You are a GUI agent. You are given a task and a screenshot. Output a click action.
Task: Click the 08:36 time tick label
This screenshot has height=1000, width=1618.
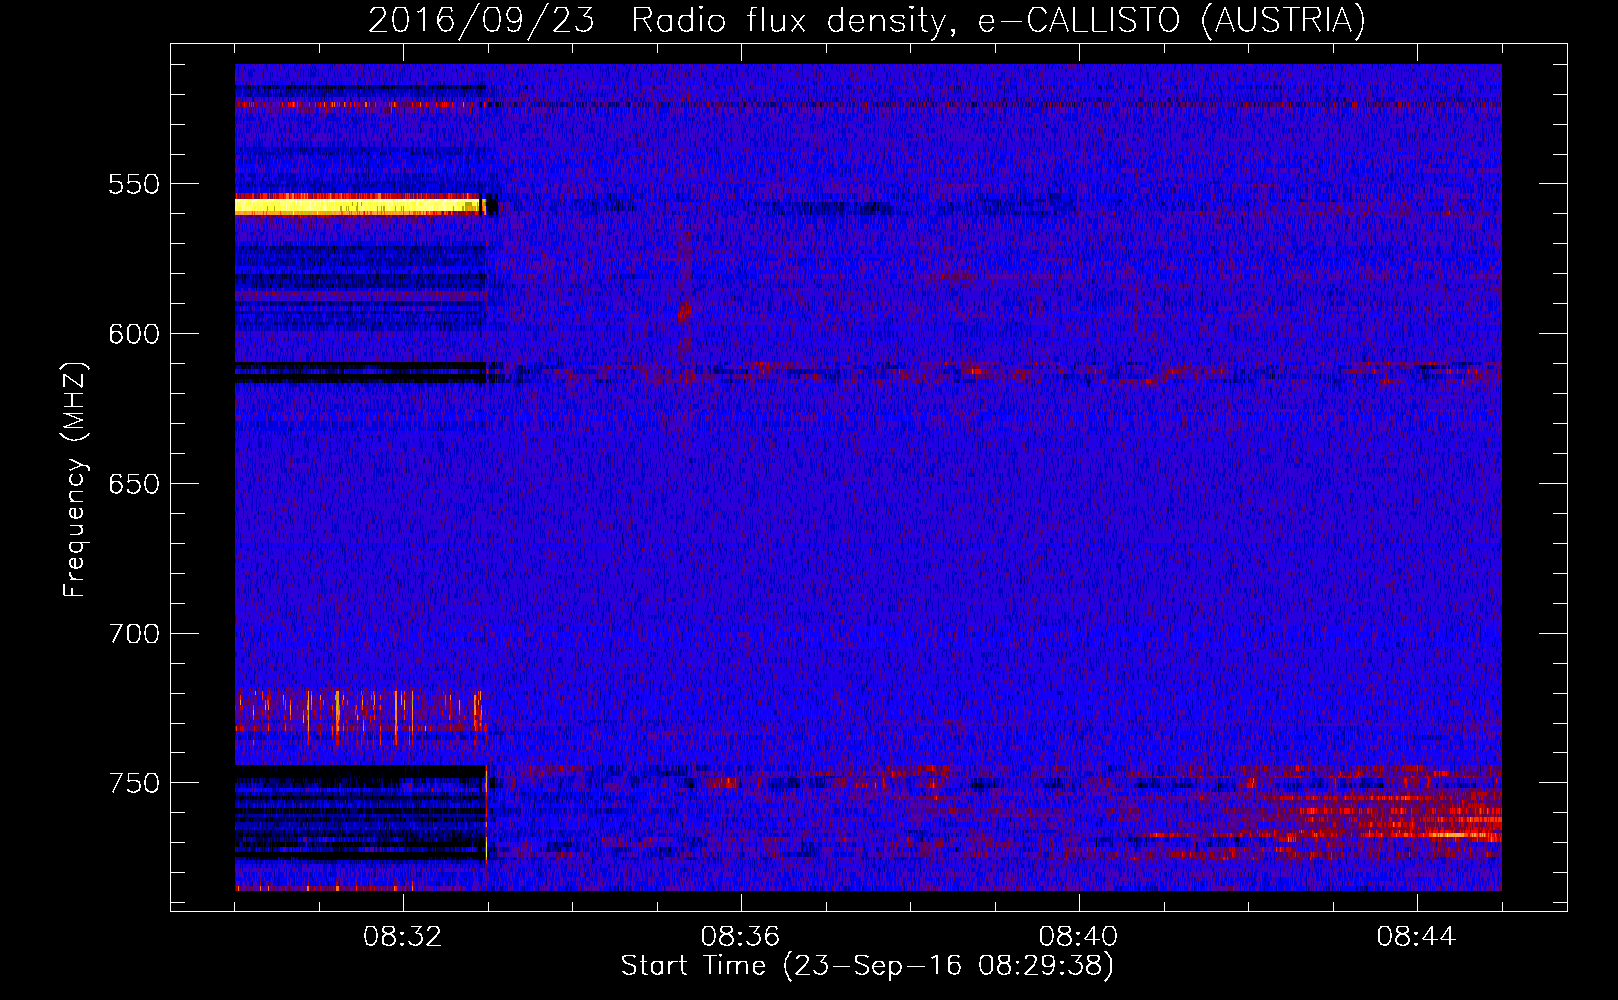coord(740,937)
